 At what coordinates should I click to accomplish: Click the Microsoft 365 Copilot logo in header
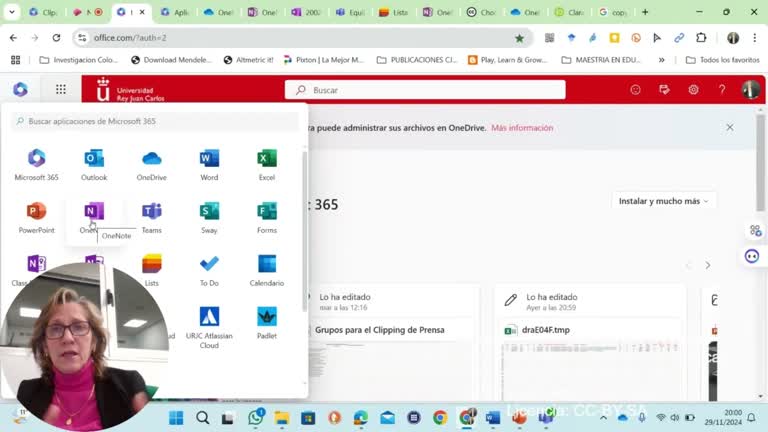click(x=20, y=89)
